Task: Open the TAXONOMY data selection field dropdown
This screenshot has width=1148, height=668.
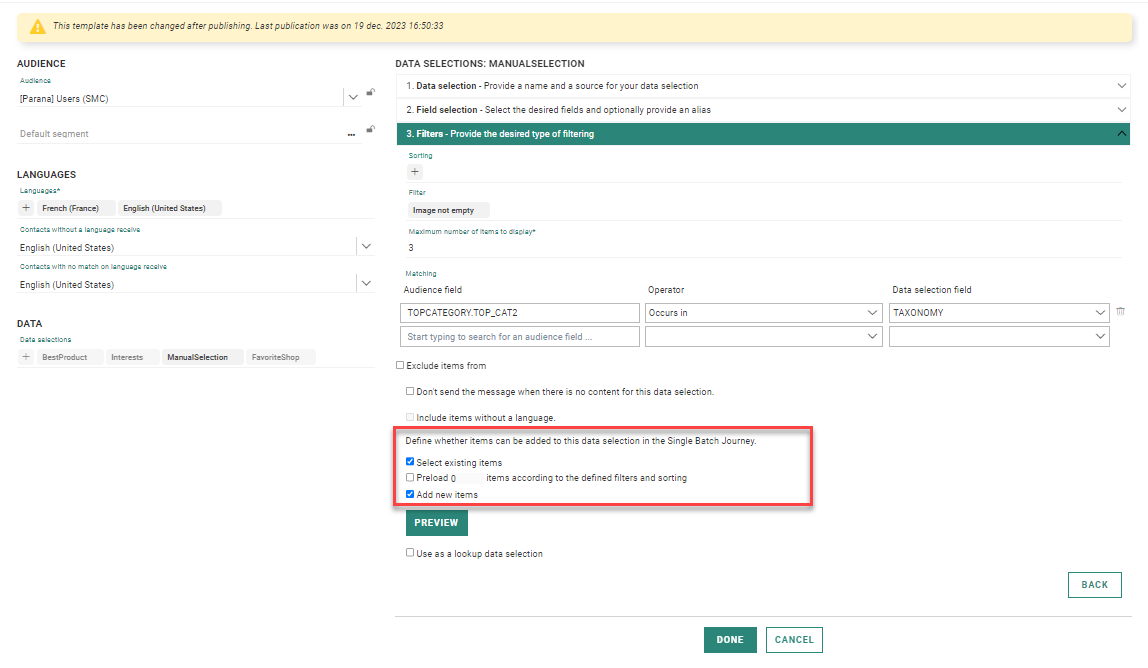Action: pyautogui.click(x=998, y=313)
